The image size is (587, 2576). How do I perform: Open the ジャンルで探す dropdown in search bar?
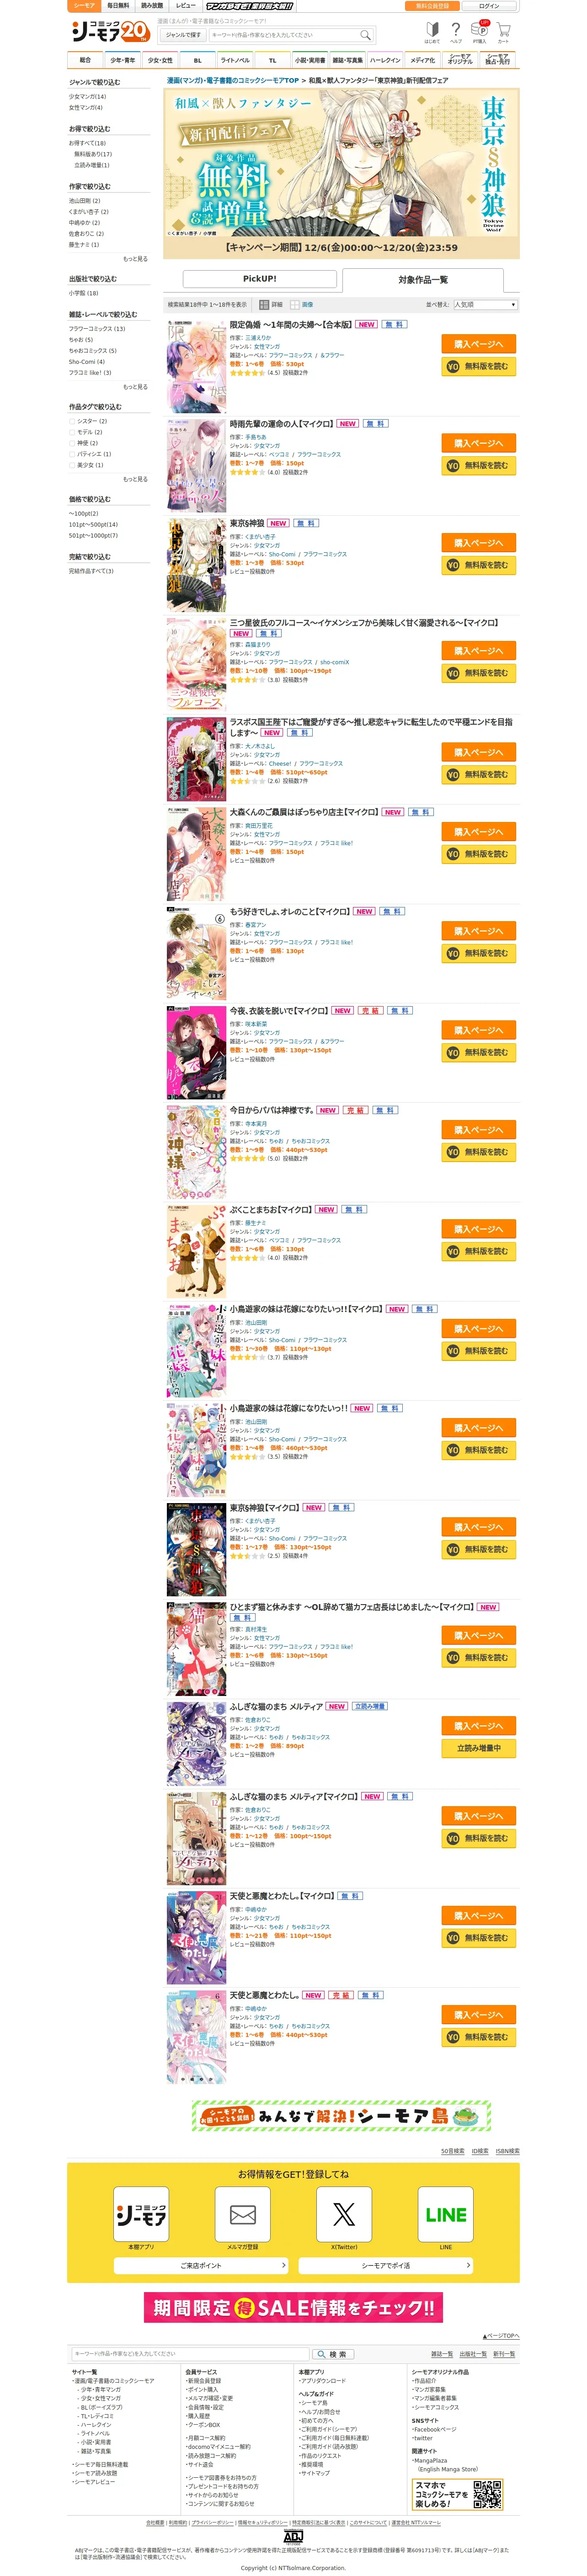point(184,35)
